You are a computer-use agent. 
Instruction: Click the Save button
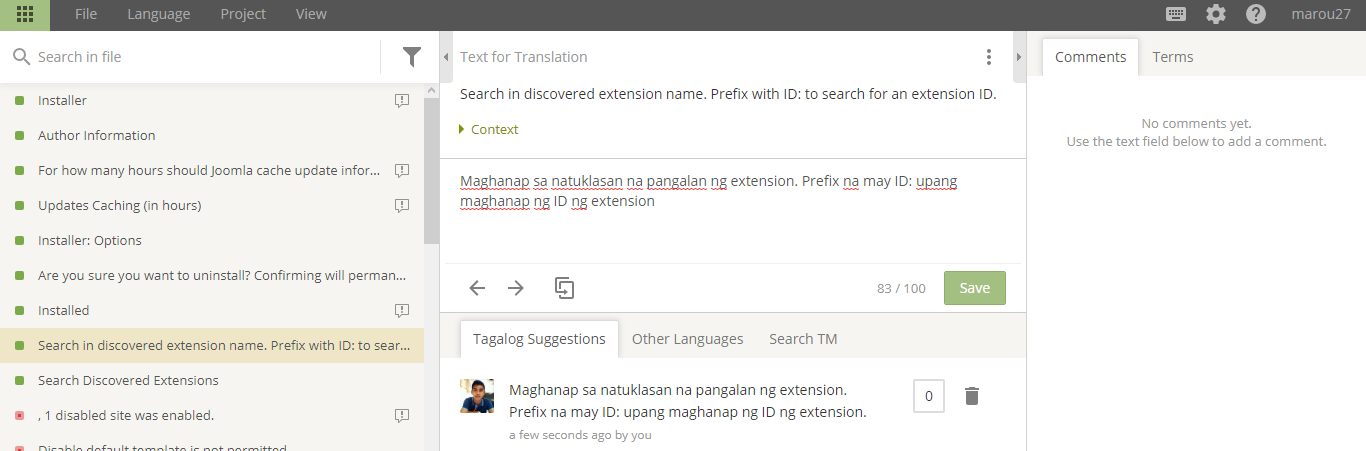coord(975,288)
